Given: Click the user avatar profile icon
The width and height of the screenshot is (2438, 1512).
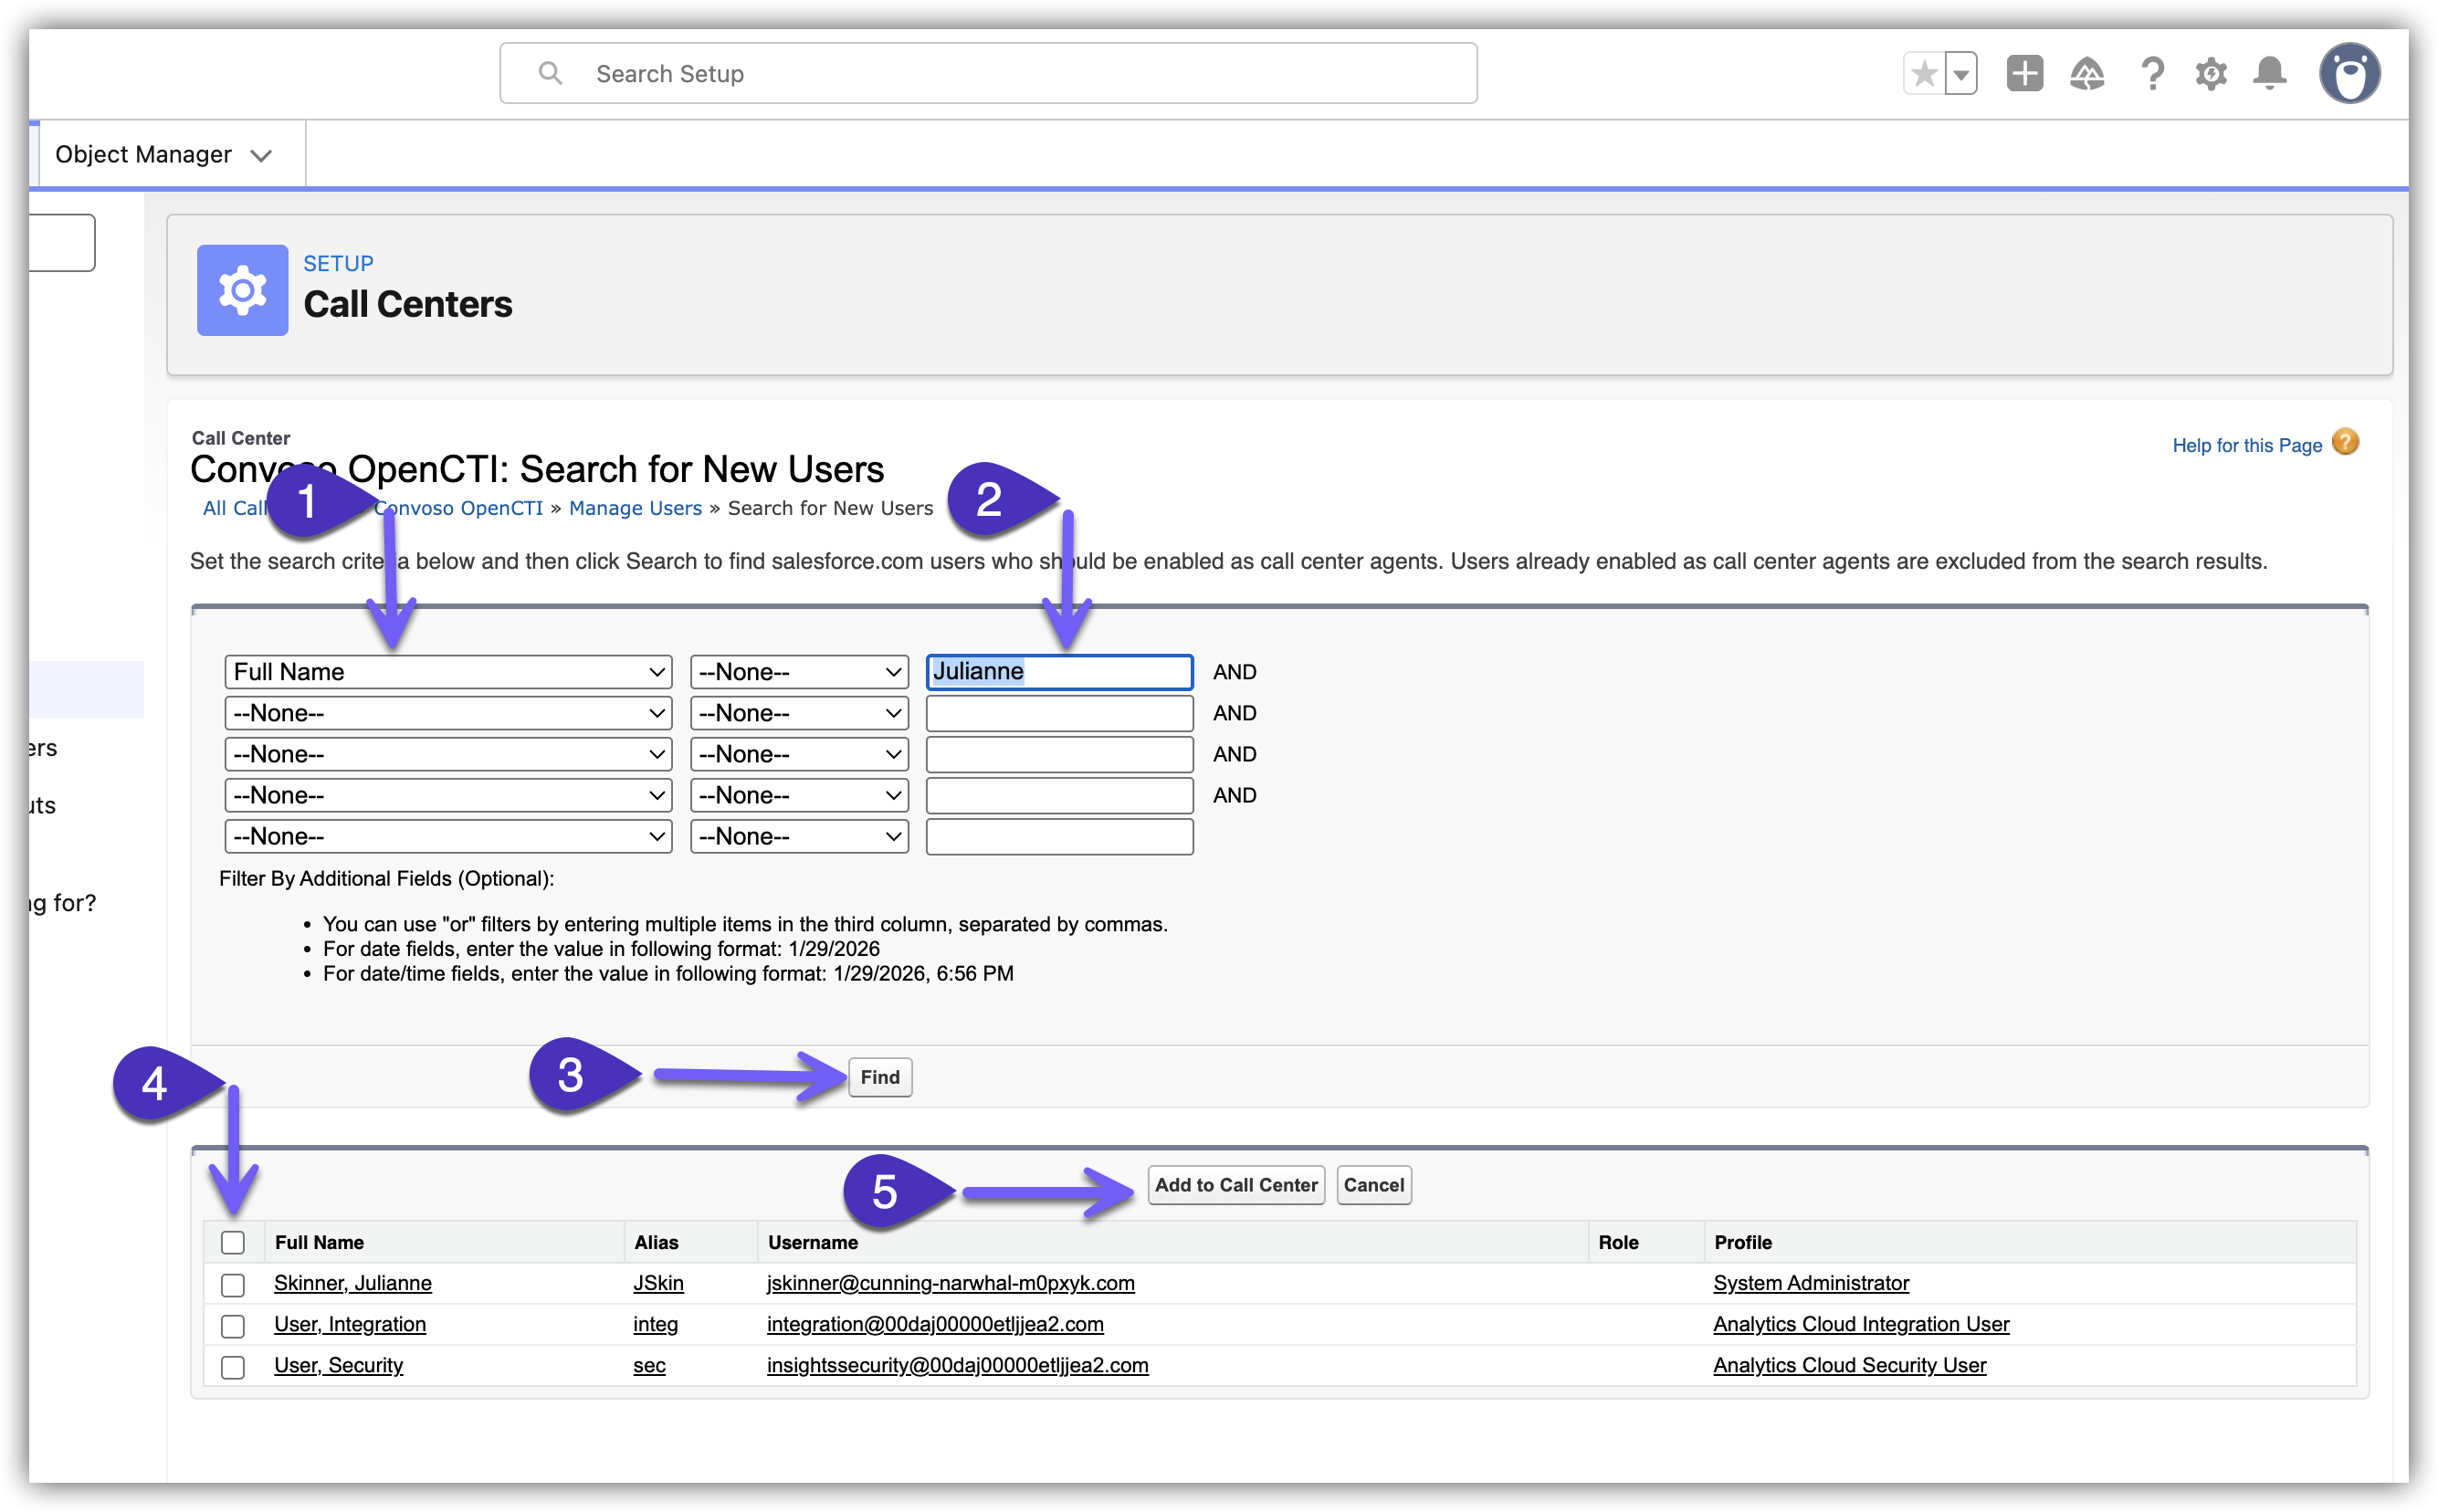Looking at the screenshot, I should click(2349, 73).
